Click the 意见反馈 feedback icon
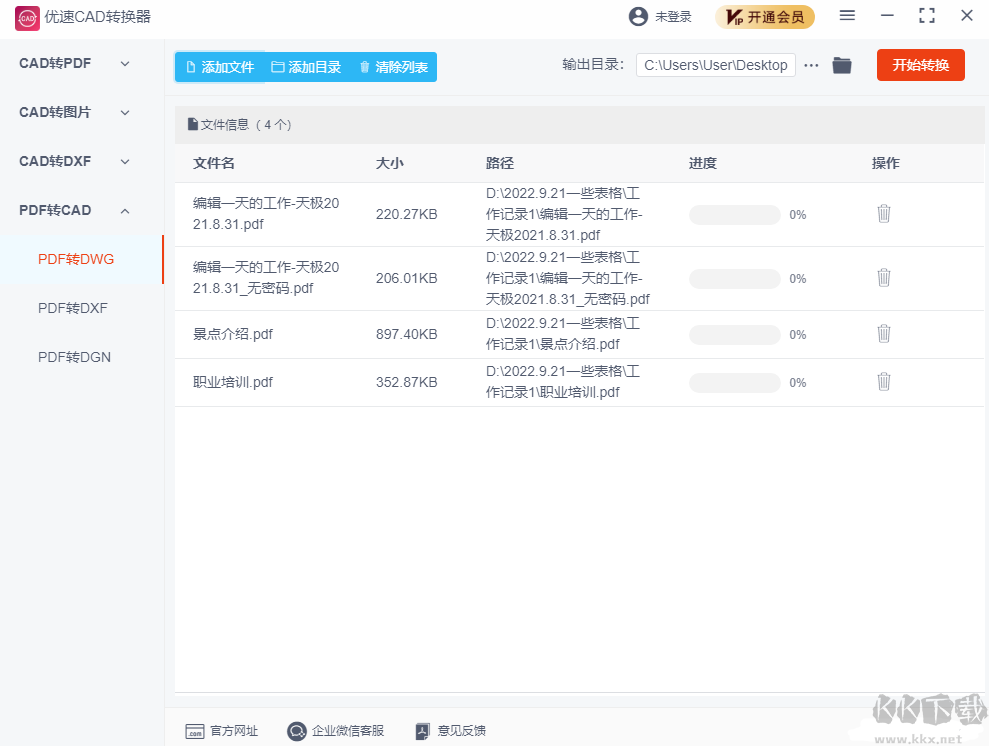The width and height of the screenshot is (989, 746). pos(424,731)
